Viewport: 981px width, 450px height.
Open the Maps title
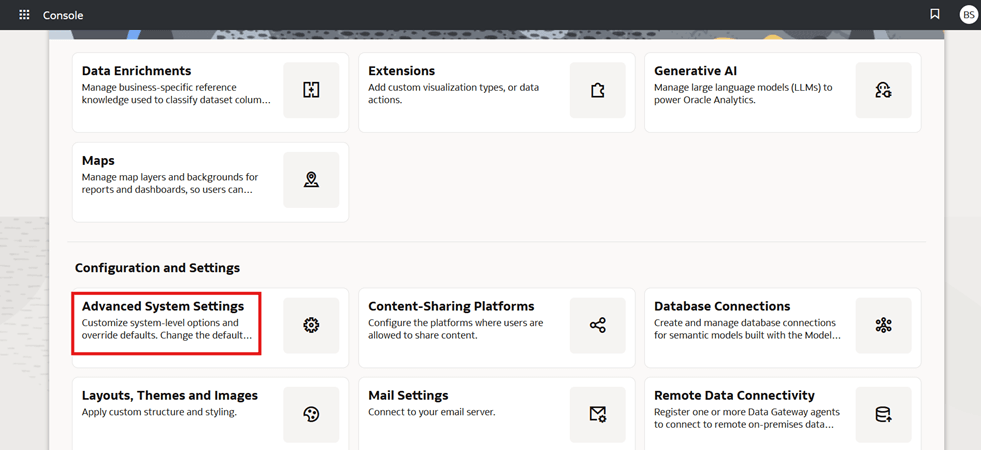(98, 161)
